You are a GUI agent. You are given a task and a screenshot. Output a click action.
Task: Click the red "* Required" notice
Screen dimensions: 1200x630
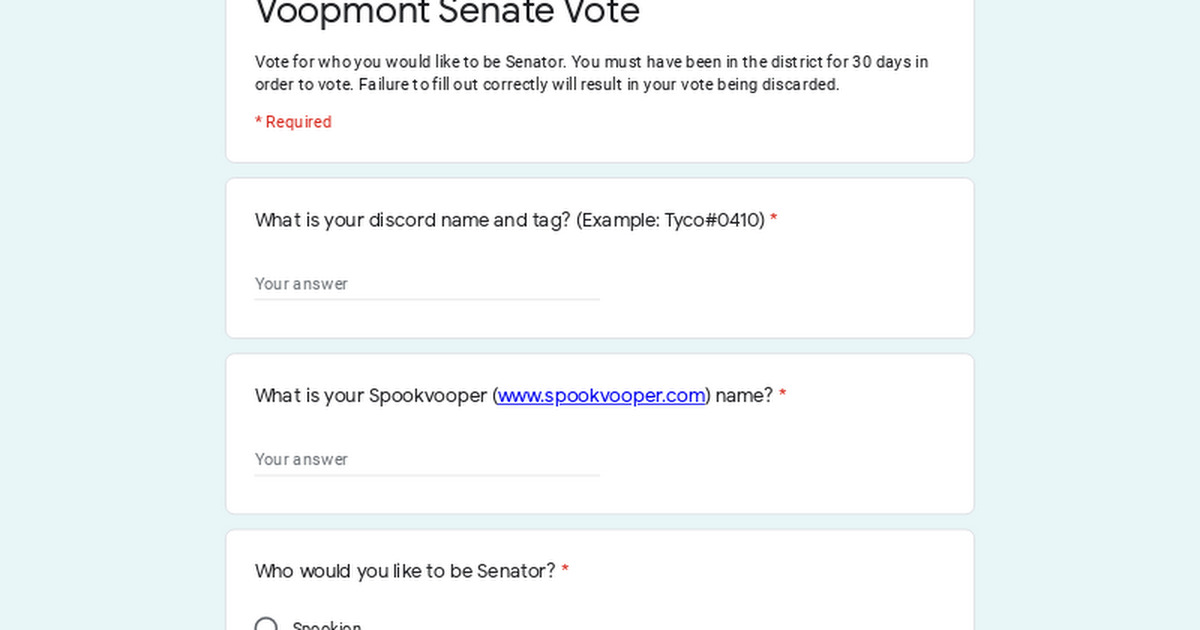(293, 122)
